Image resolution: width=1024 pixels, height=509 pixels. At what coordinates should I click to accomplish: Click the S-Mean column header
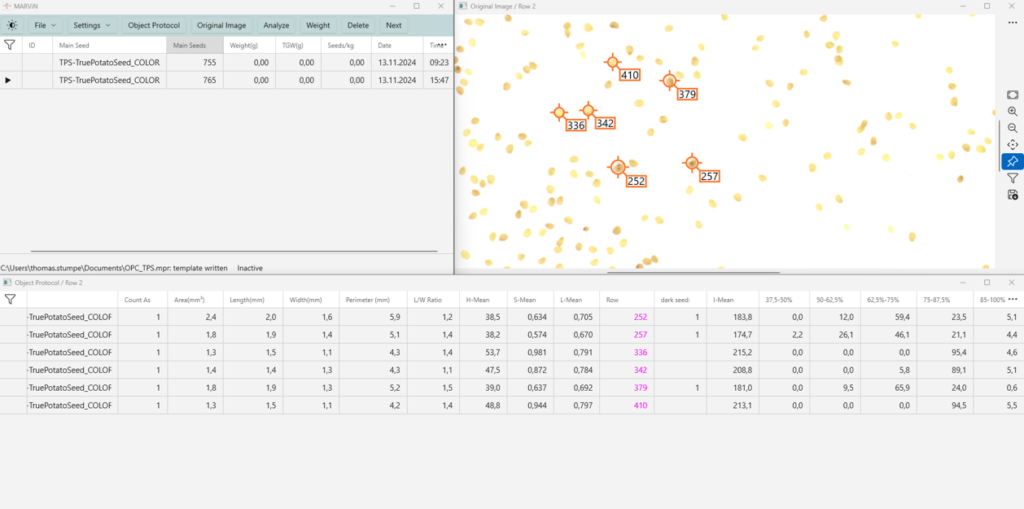click(529, 300)
